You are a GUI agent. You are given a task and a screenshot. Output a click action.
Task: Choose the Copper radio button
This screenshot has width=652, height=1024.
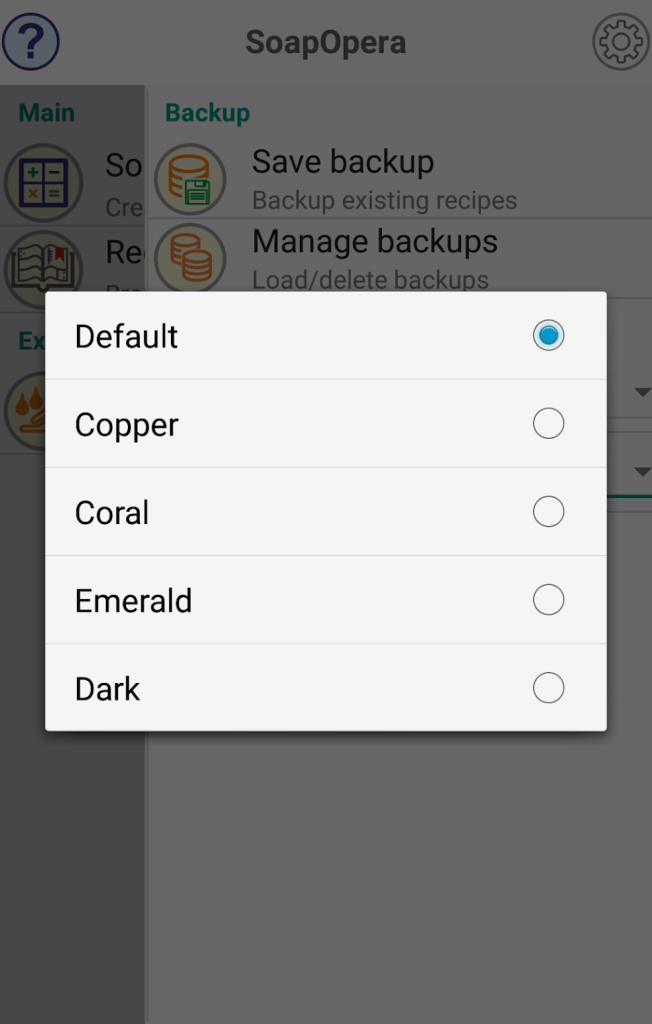click(548, 424)
